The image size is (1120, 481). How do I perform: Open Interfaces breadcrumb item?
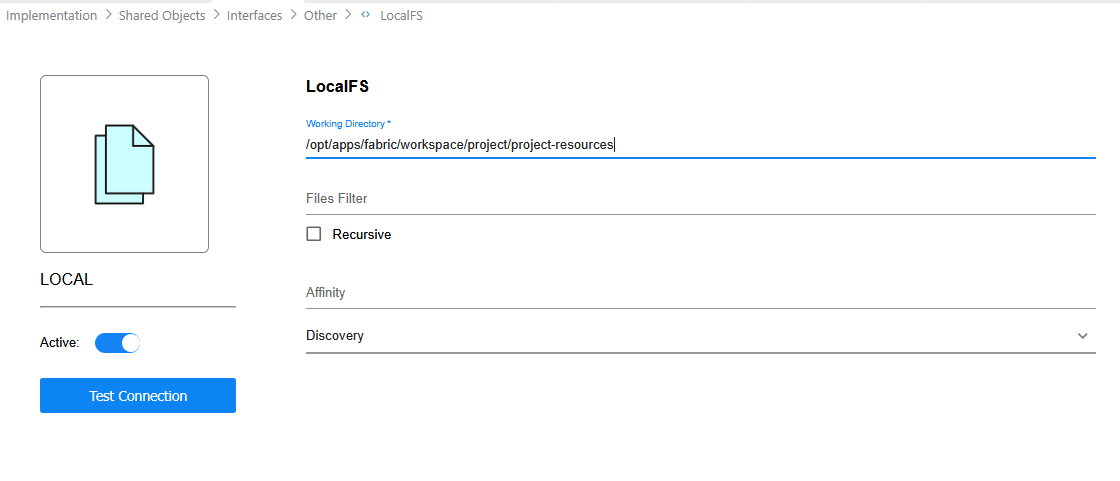pos(255,16)
